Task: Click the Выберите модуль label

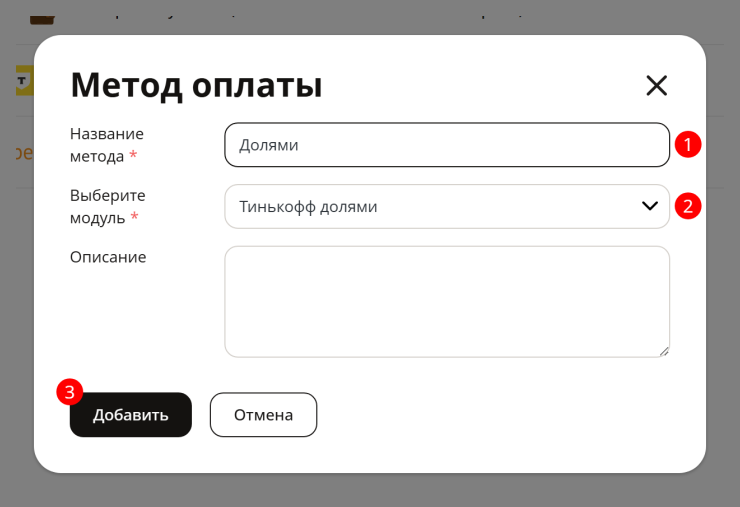Action: pos(108,206)
